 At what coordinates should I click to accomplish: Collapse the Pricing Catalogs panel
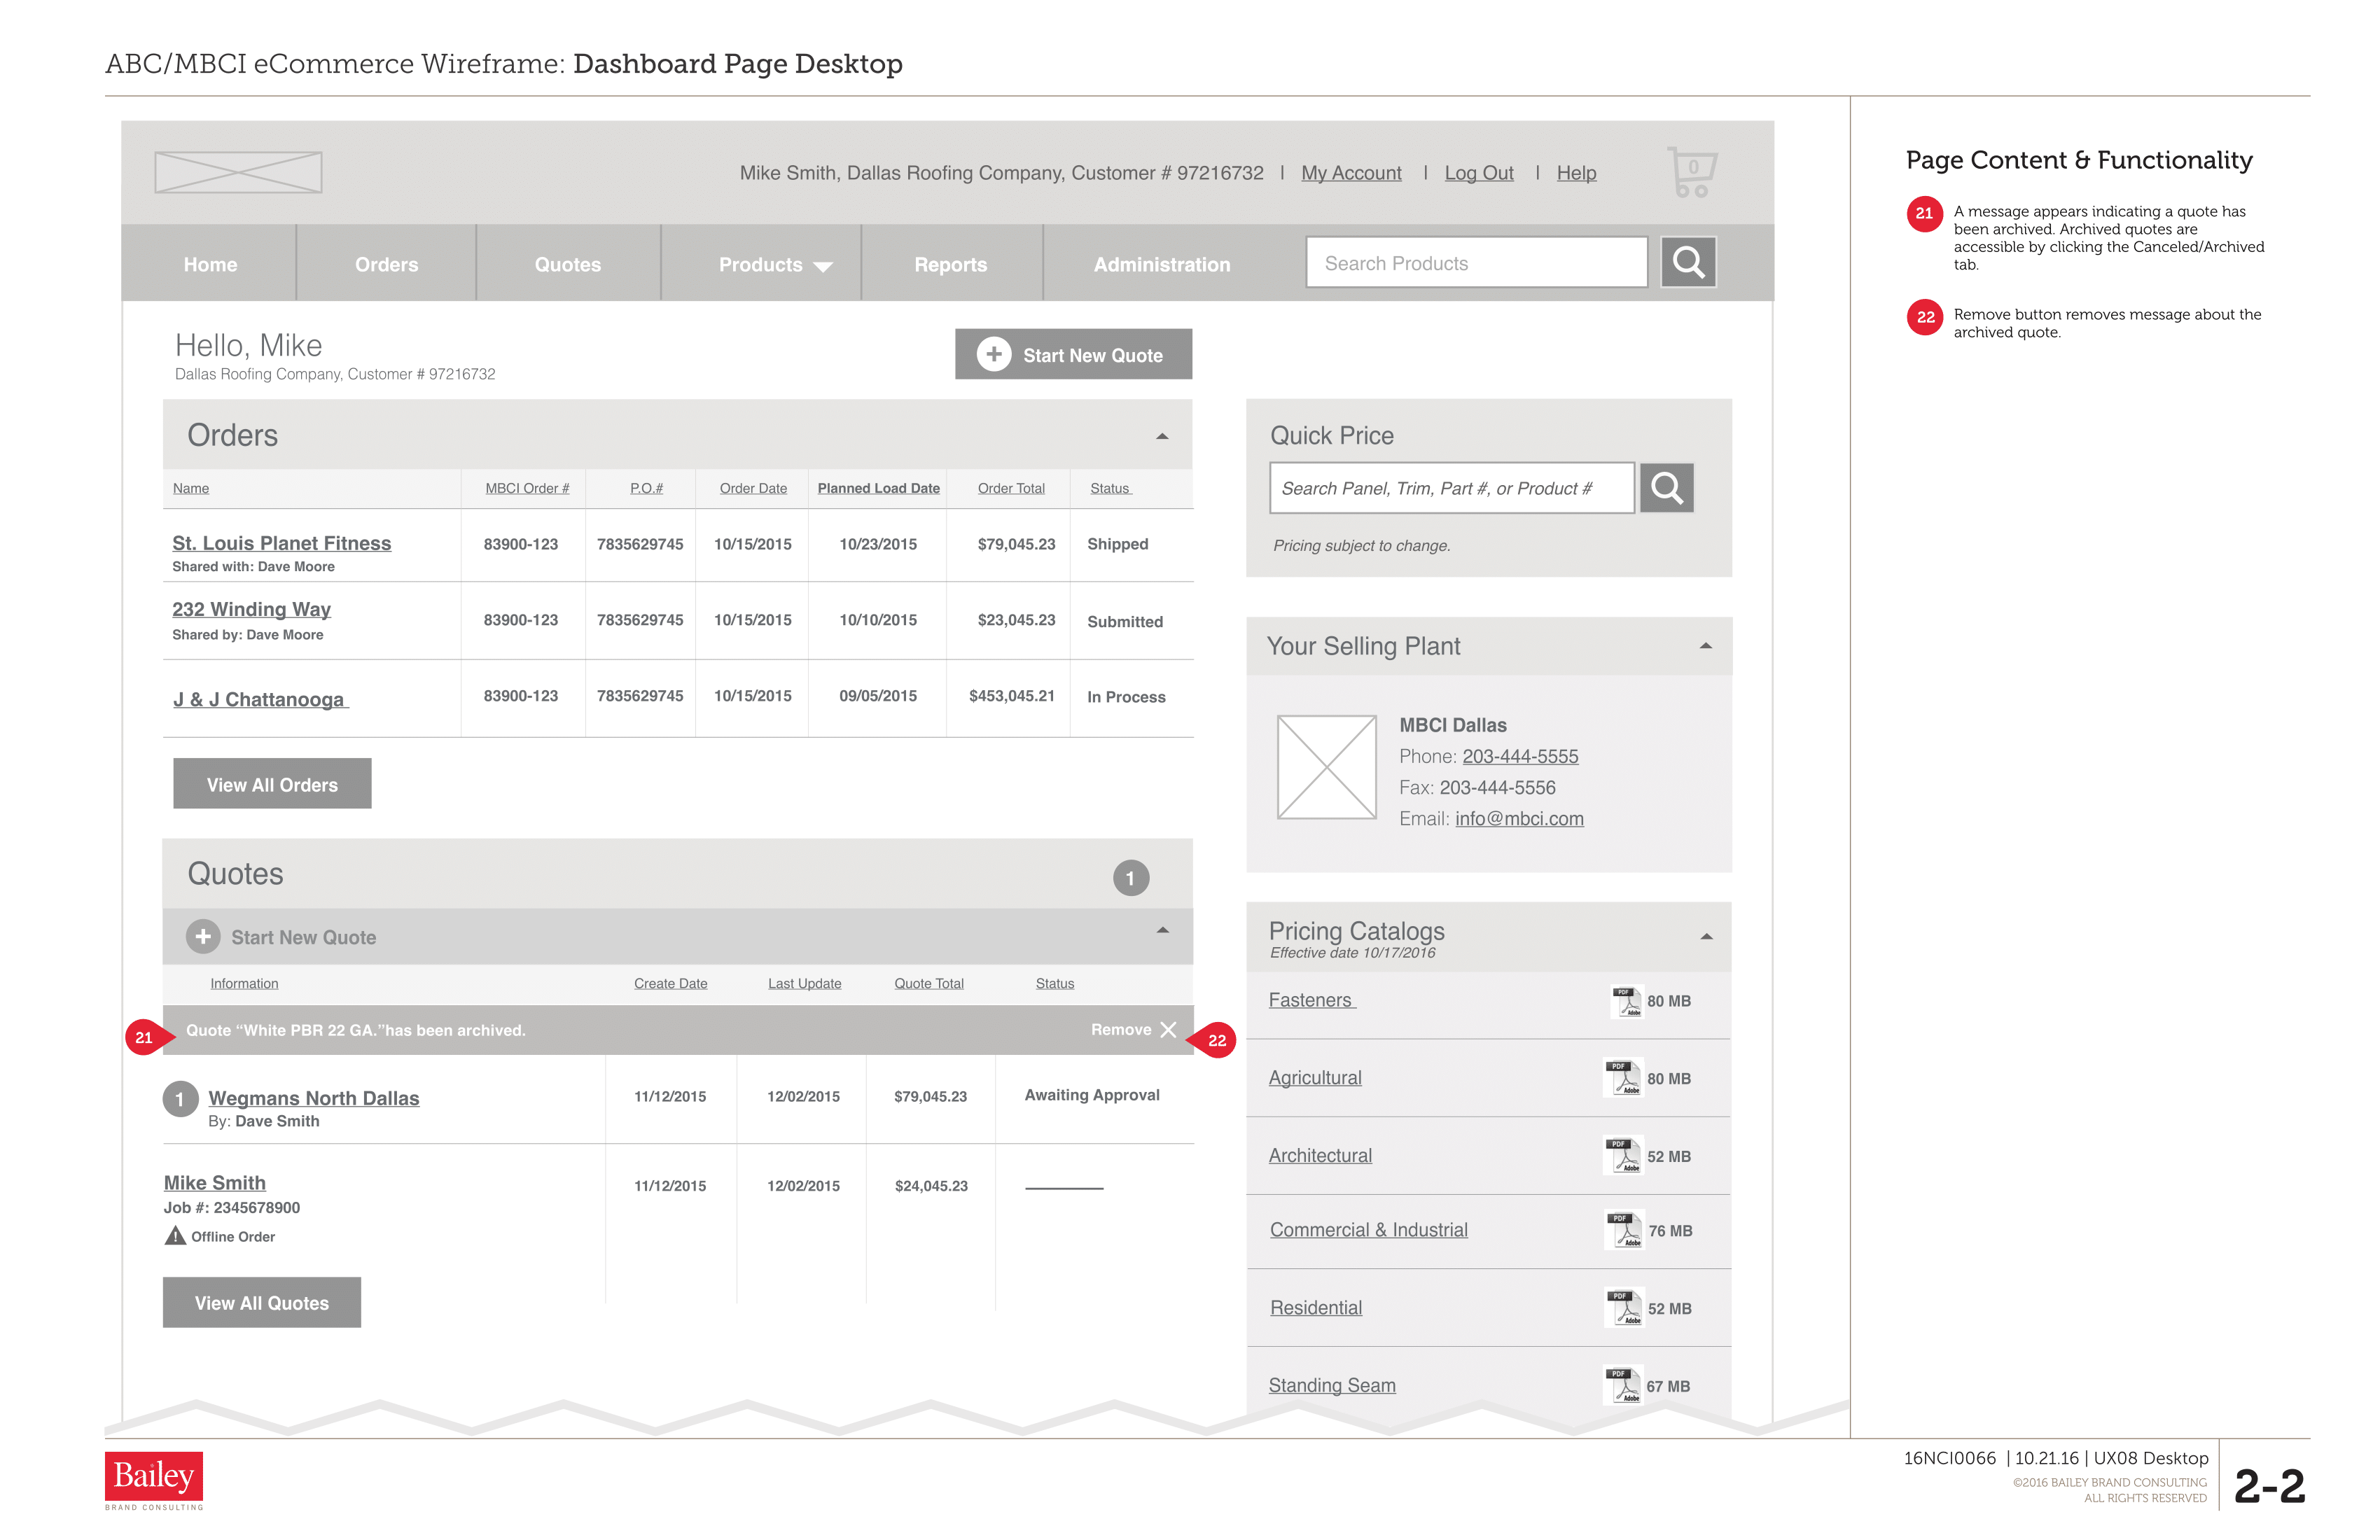click(x=1706, y=937)
